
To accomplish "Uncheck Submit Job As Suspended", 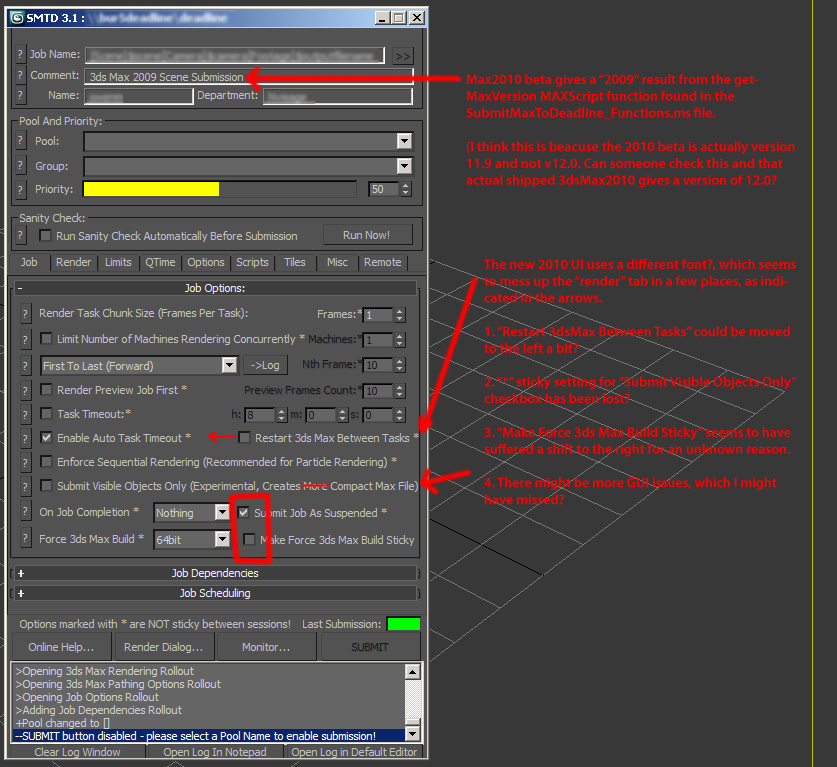I will click(x=243, y=512).
